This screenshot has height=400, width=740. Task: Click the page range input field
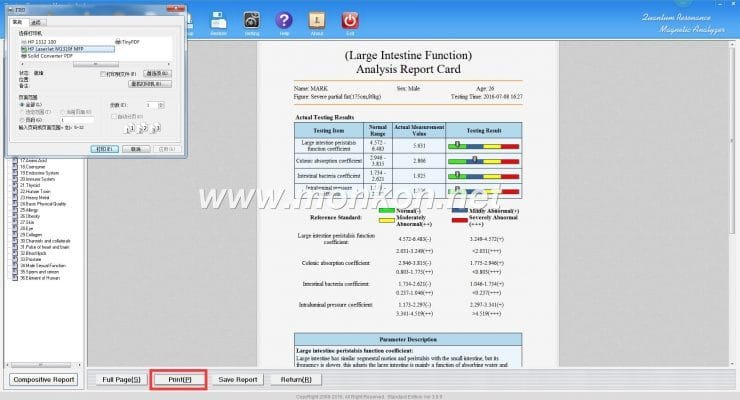click(76, 120)
